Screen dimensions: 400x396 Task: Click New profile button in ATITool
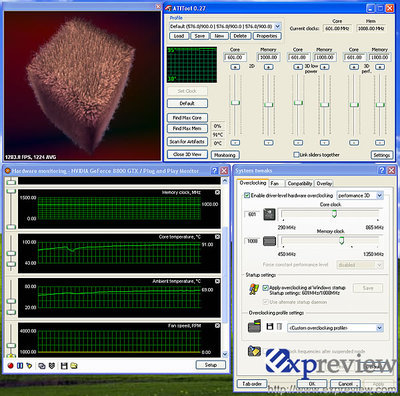(x=219, y=36)
